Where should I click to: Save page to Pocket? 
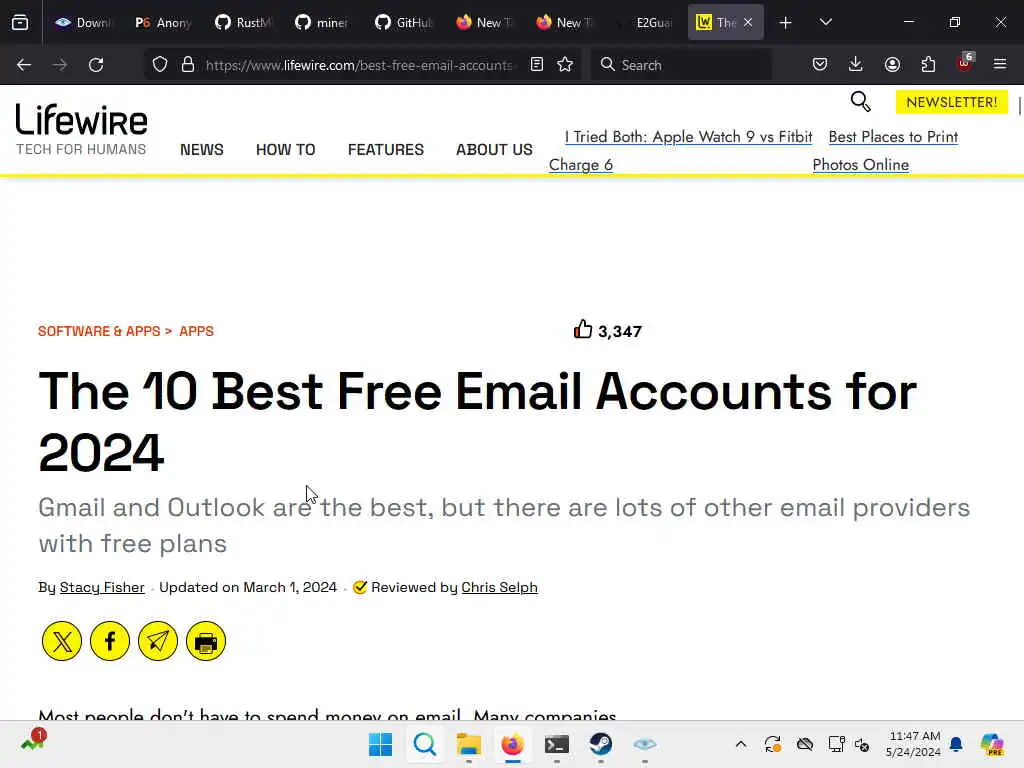pos(820,65)
